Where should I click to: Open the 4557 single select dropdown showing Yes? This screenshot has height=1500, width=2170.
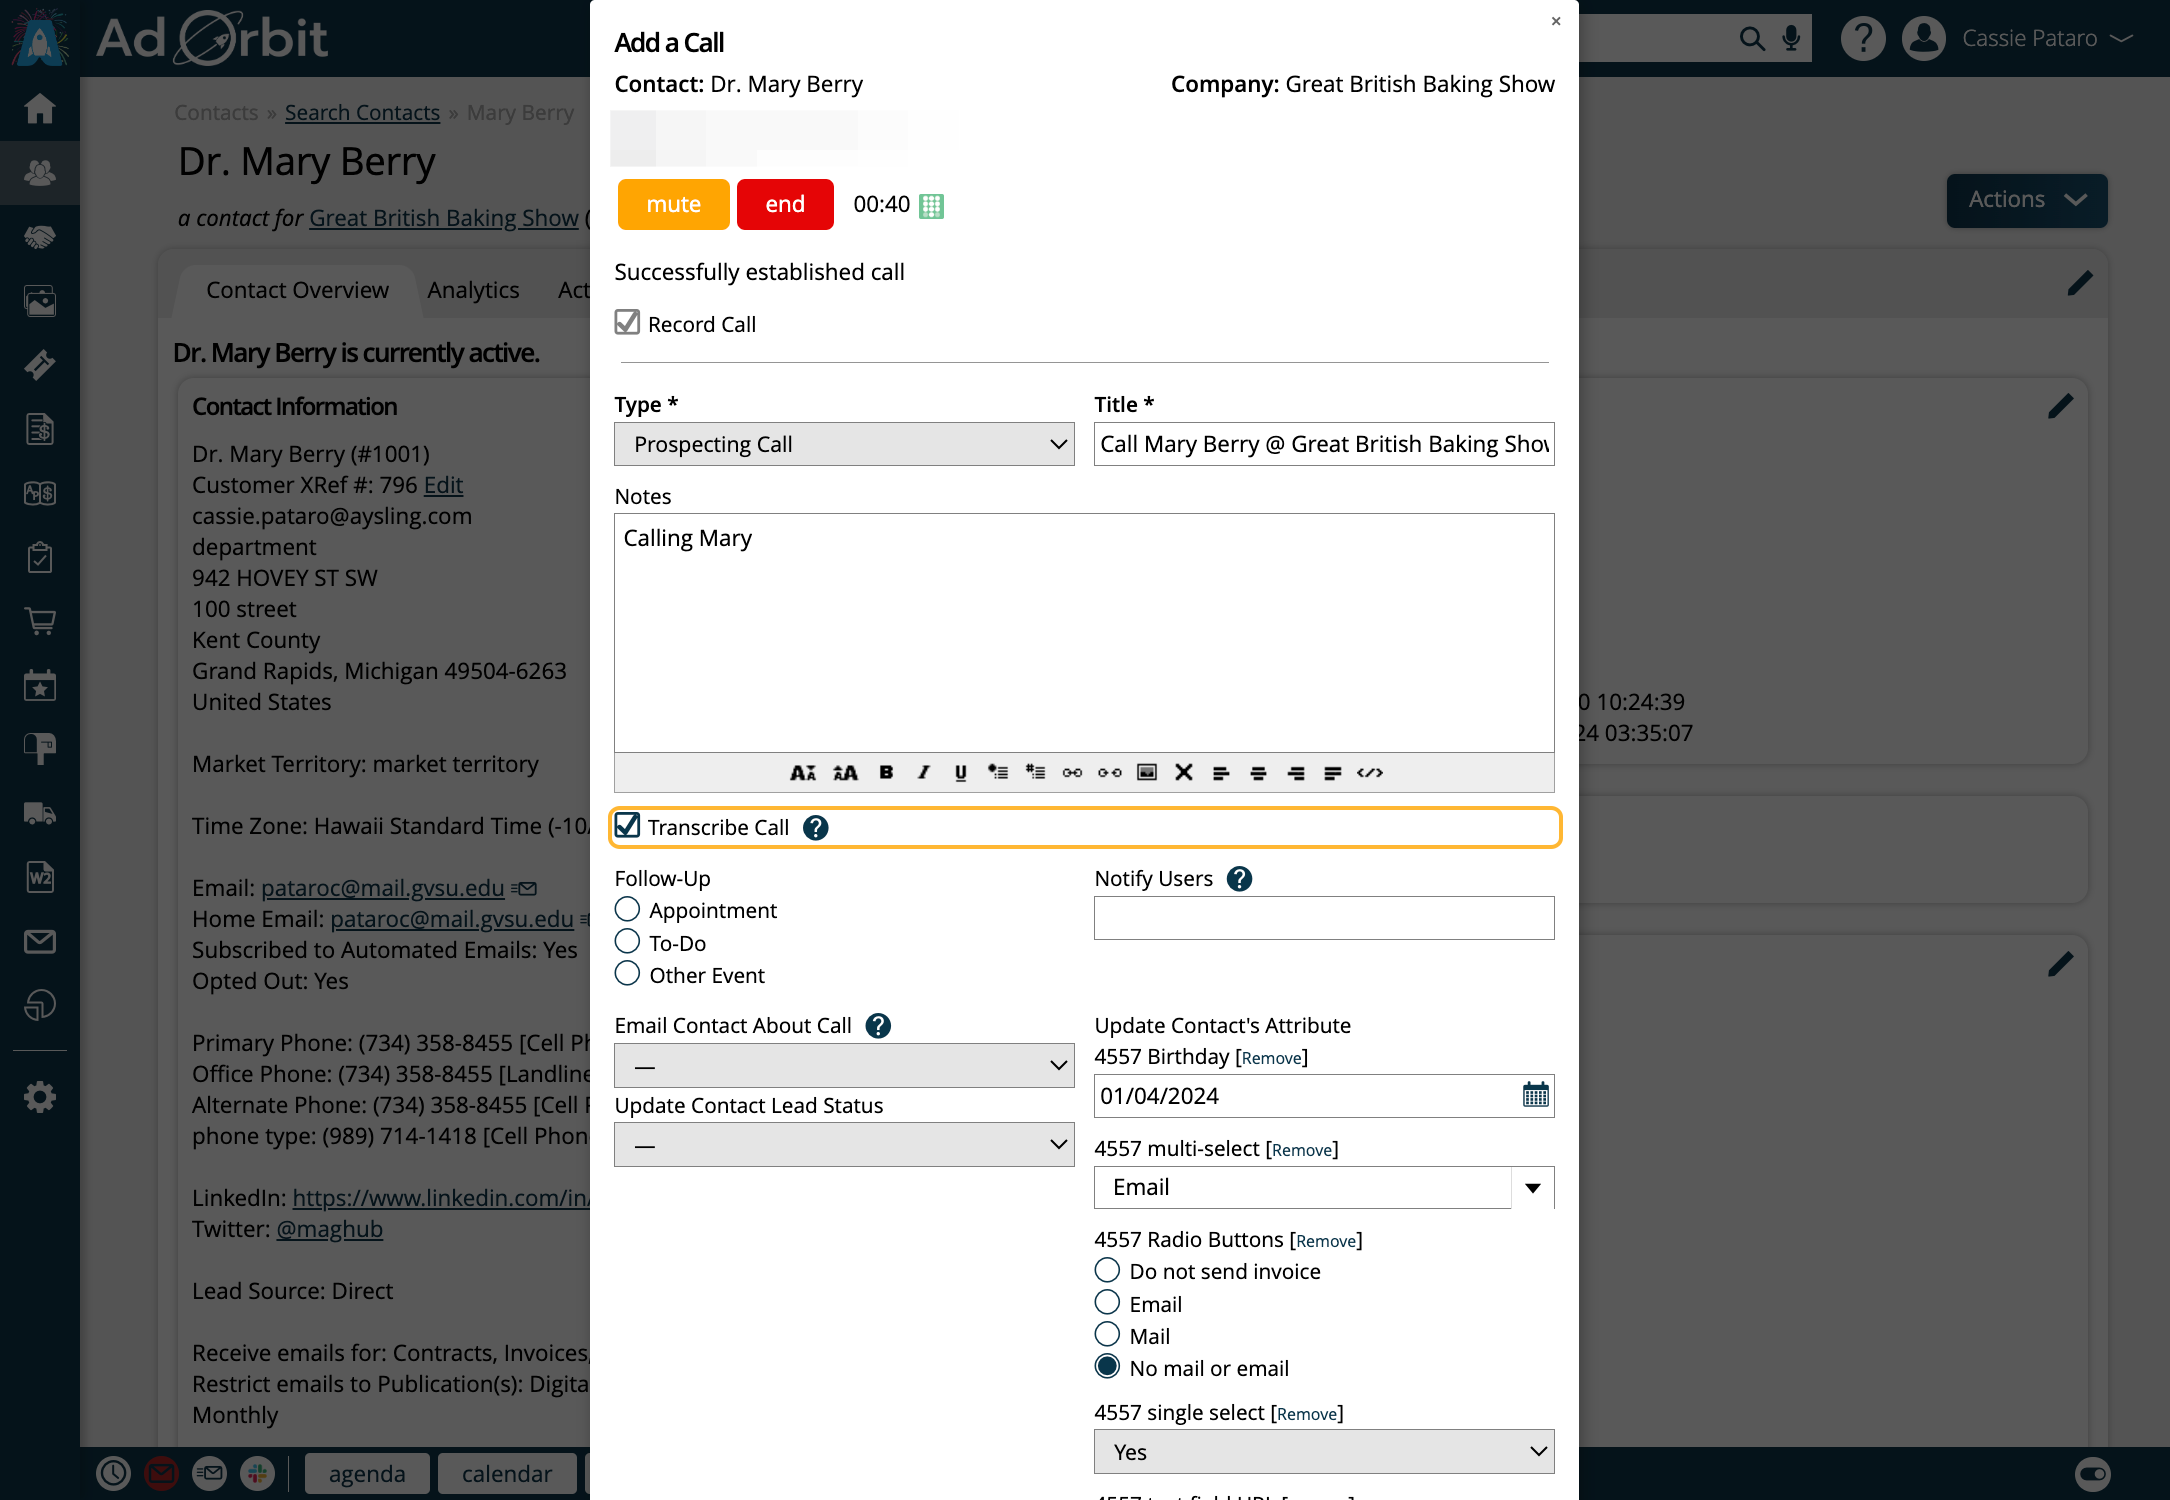coord(1324,1452)
